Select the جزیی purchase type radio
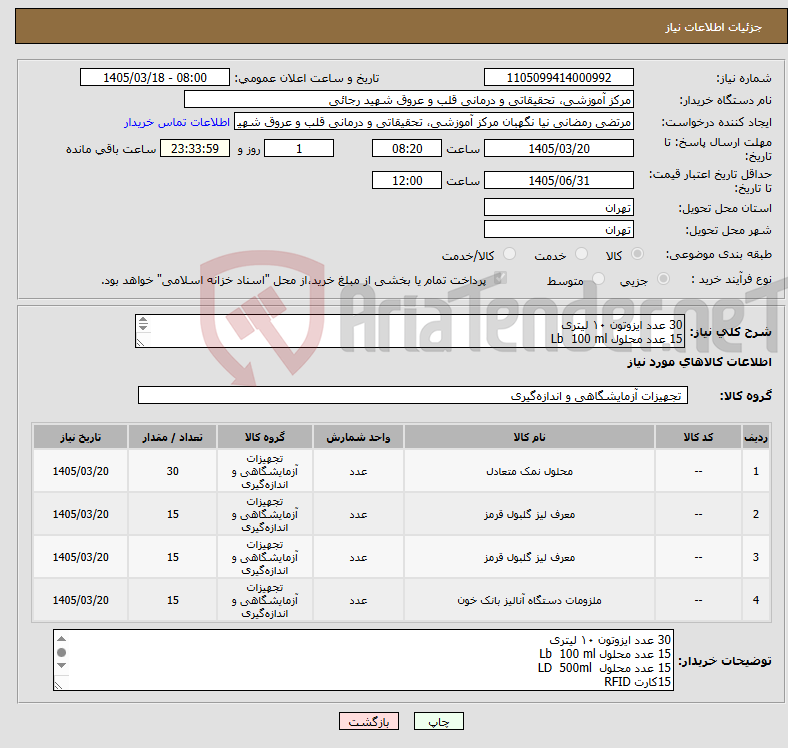Viewport: 788px width, 748px height. tap(663, 278)
